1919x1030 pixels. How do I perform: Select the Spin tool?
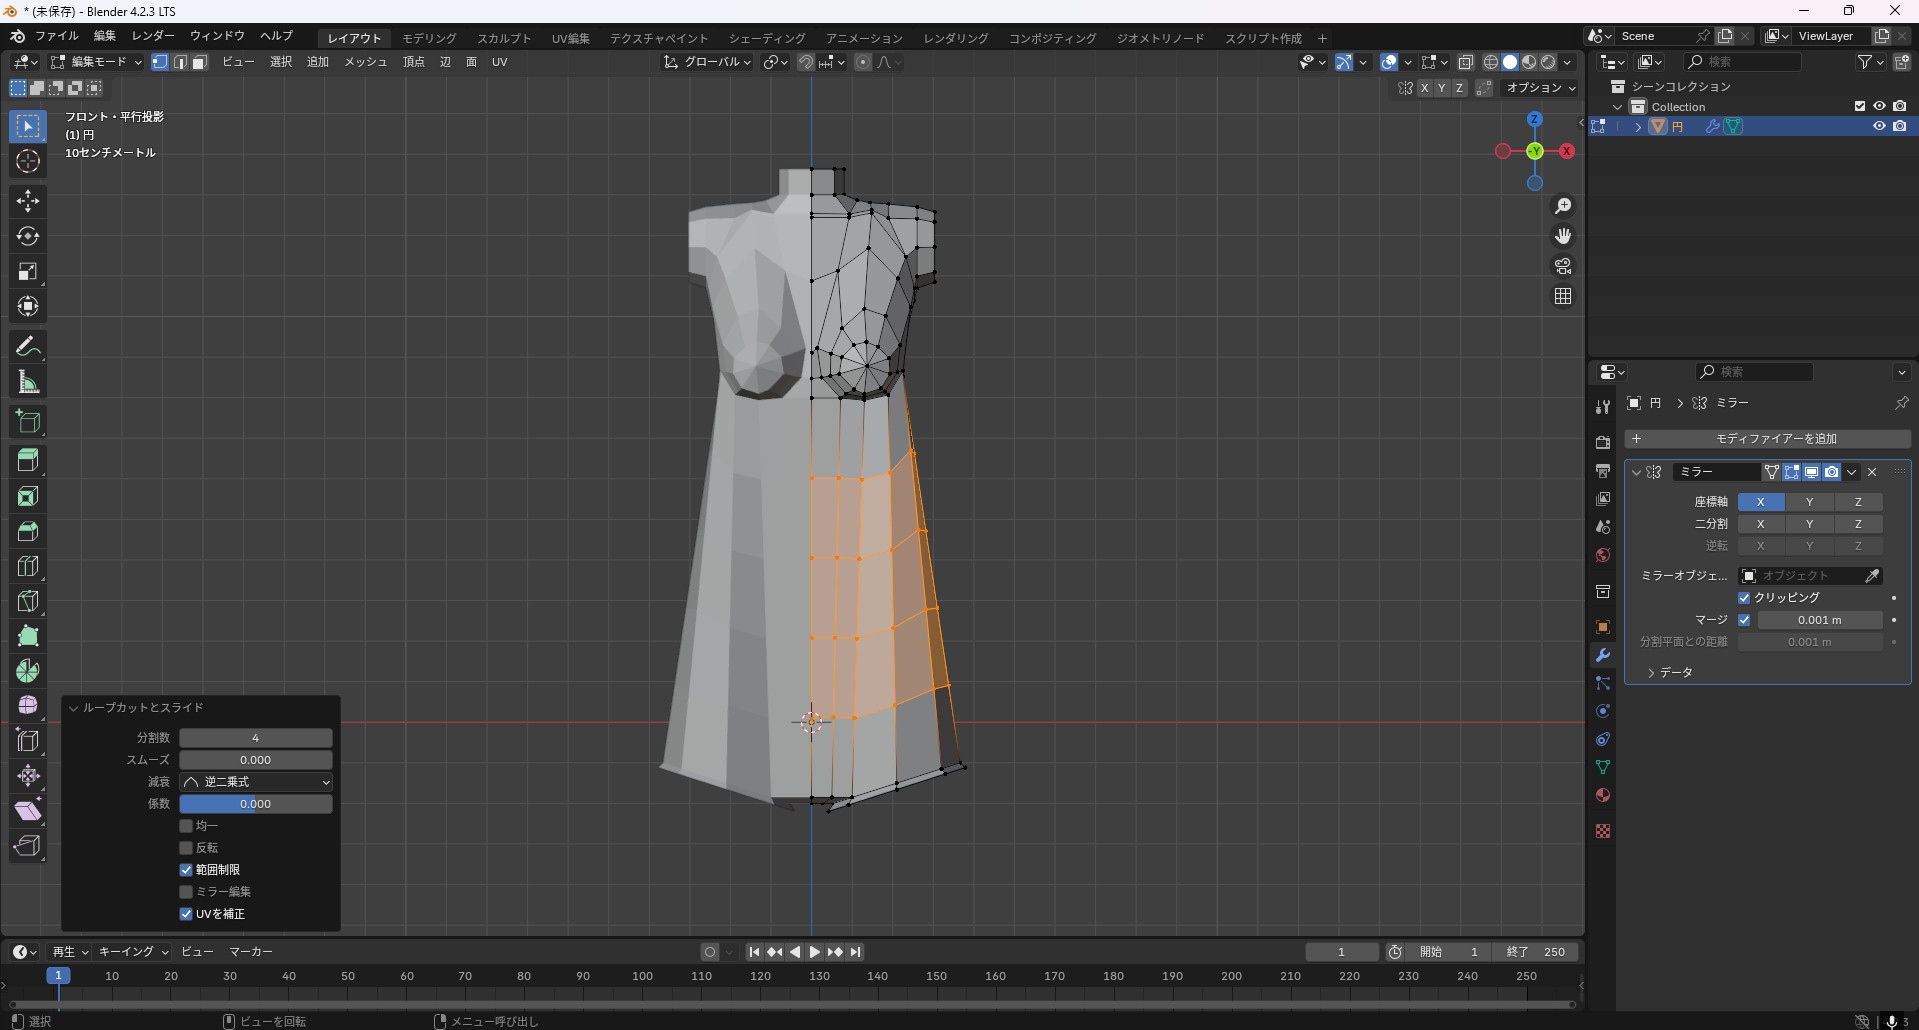click(x=28, y=671)
